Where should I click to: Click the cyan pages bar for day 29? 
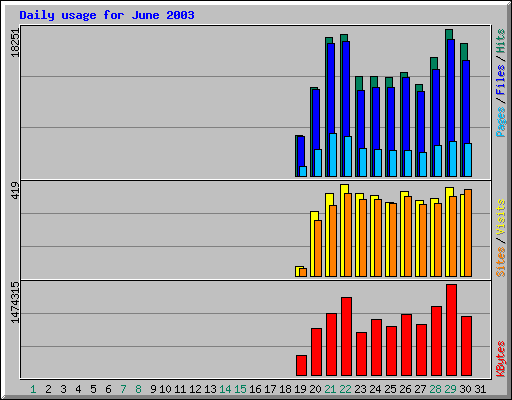(x=453, y=159)
